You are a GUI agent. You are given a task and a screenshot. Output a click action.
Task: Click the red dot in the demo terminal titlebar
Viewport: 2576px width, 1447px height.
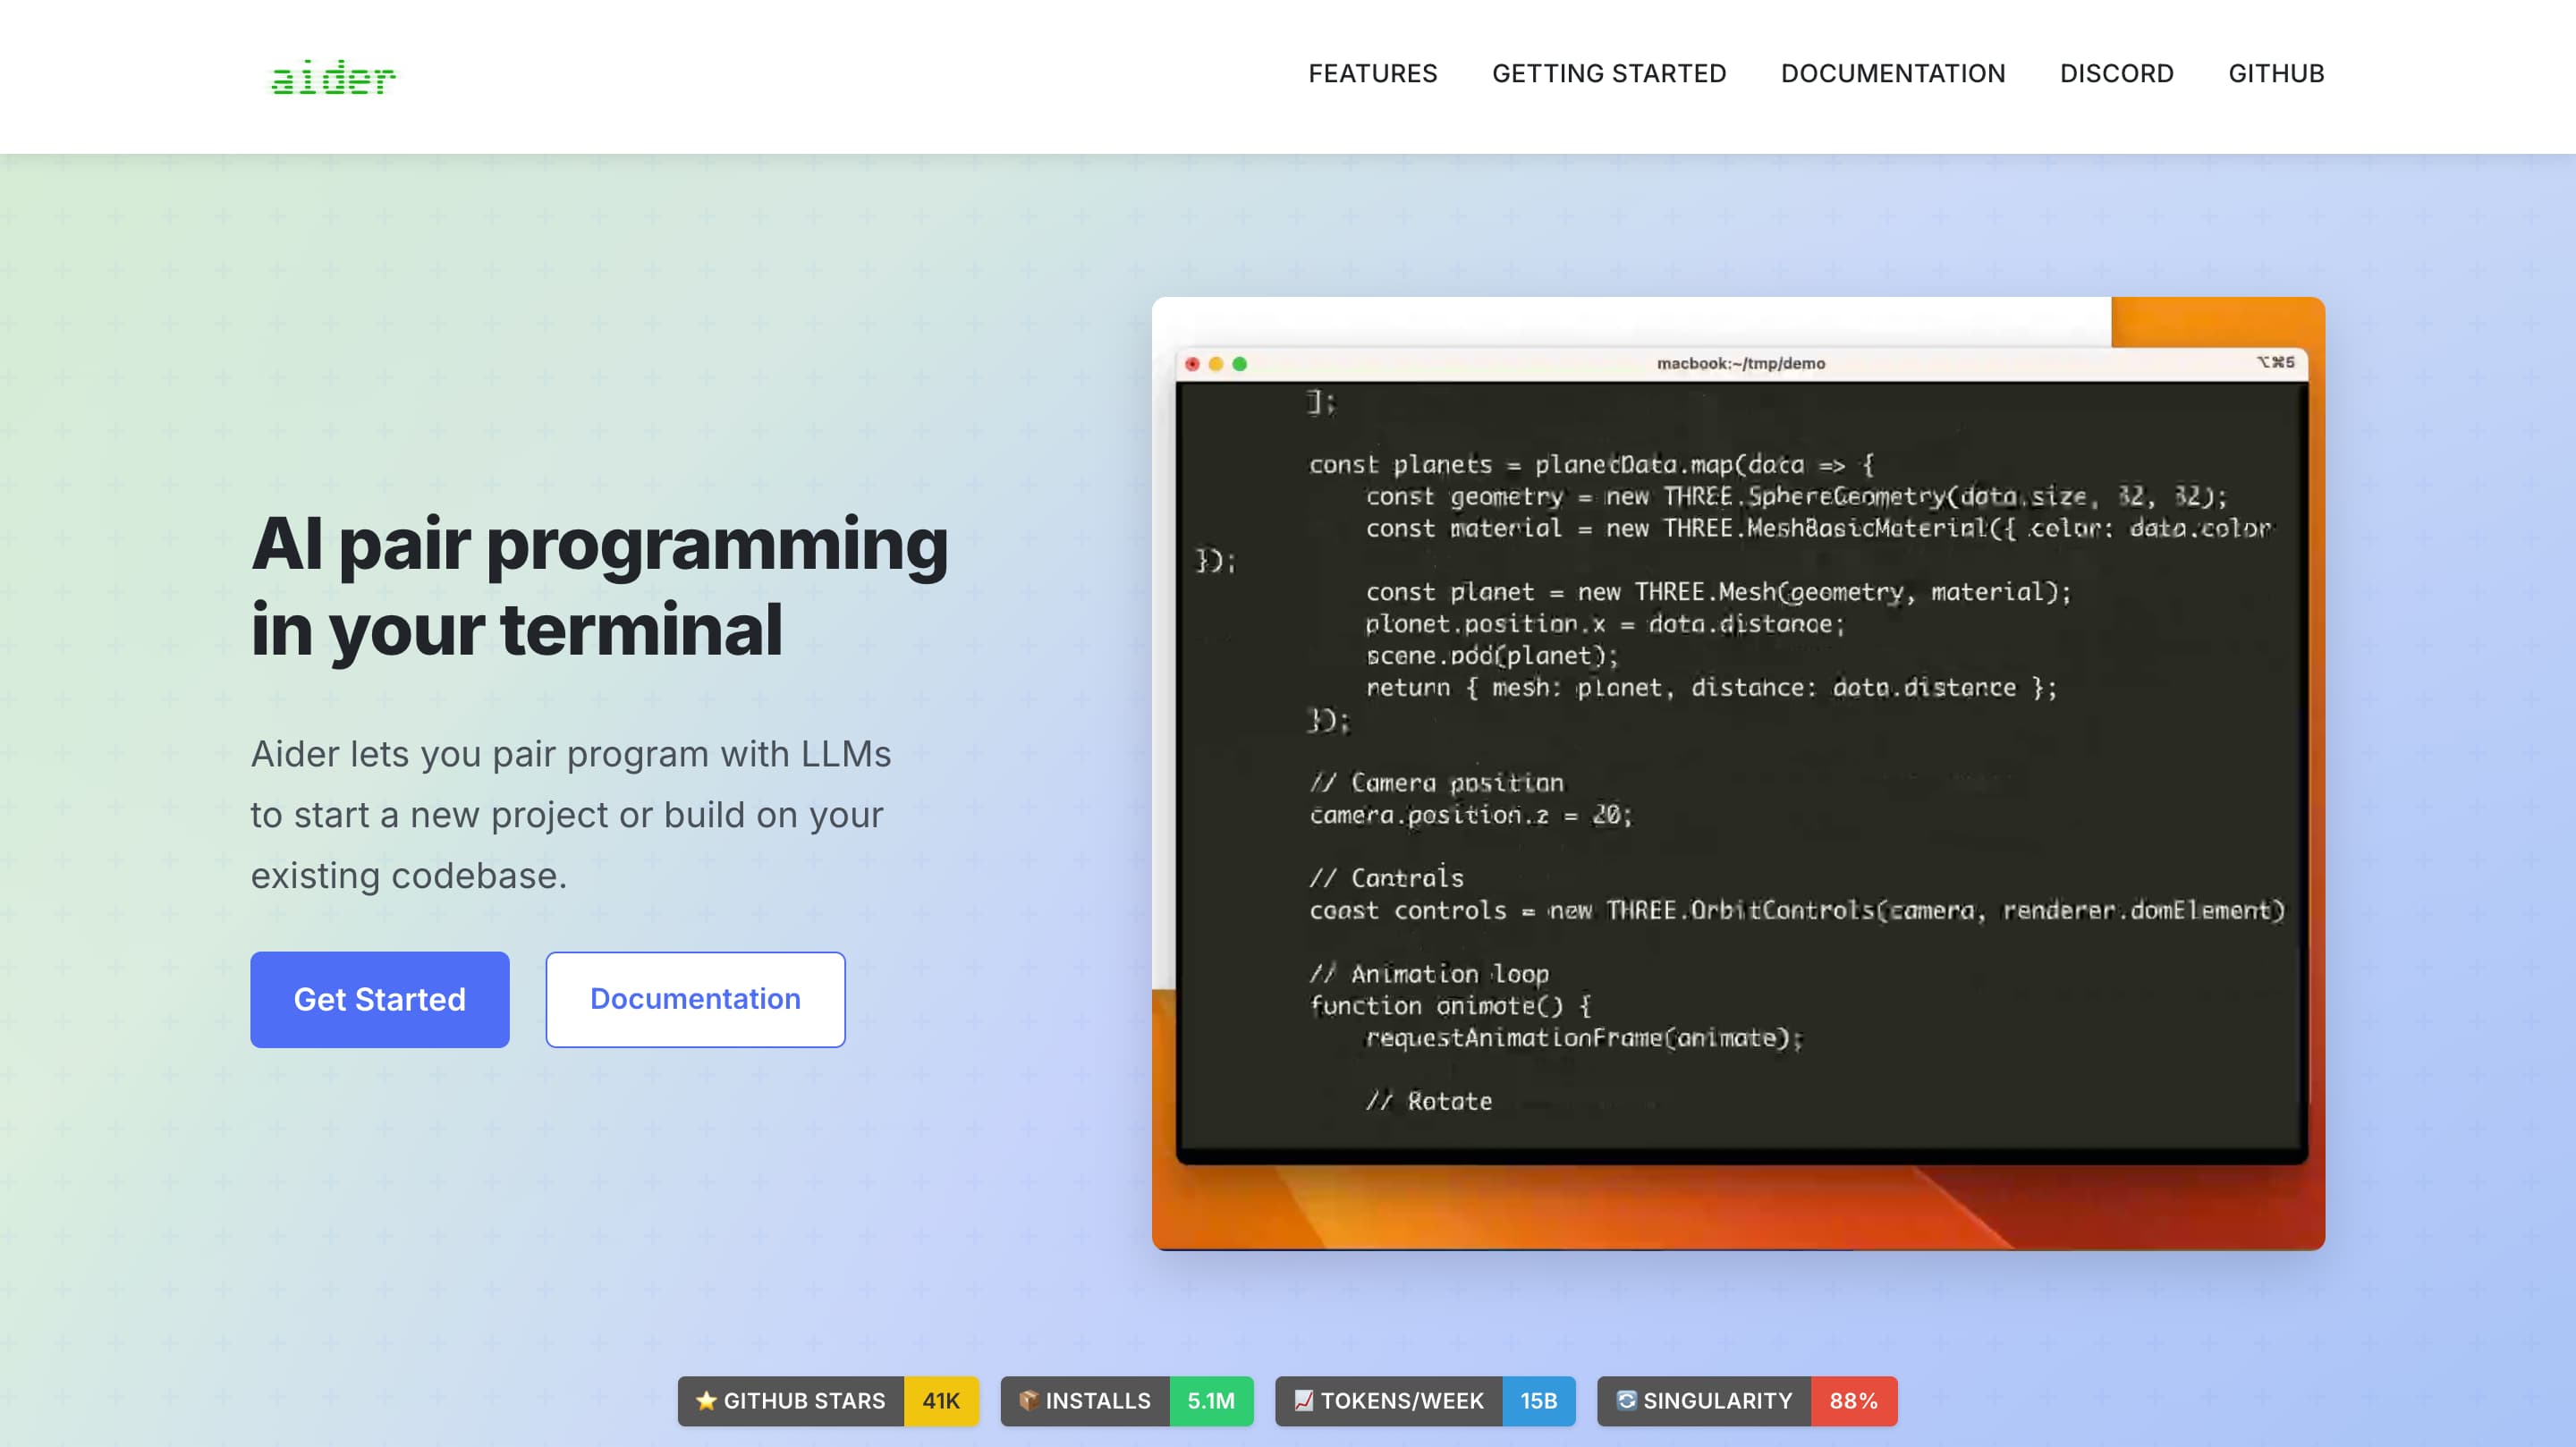coord(1192,364)
